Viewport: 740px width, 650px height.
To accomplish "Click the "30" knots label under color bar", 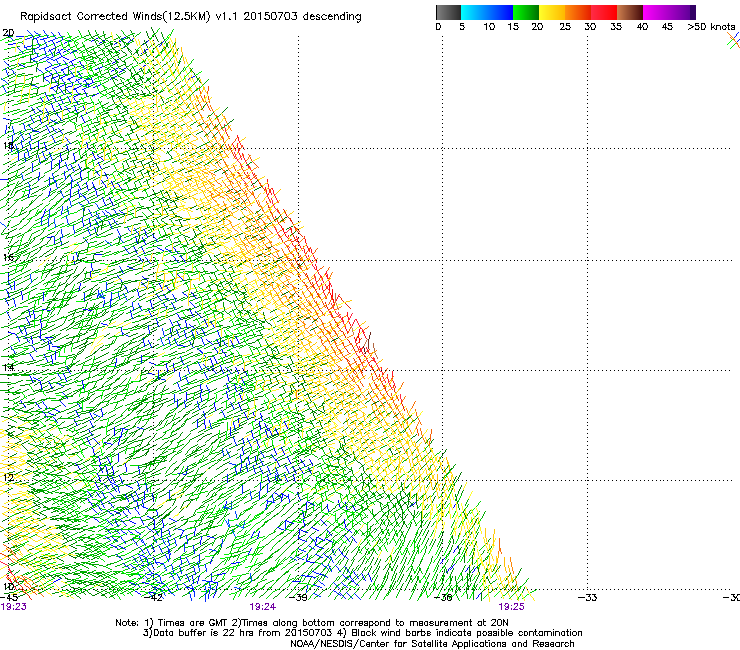I will tap(590, 27).
